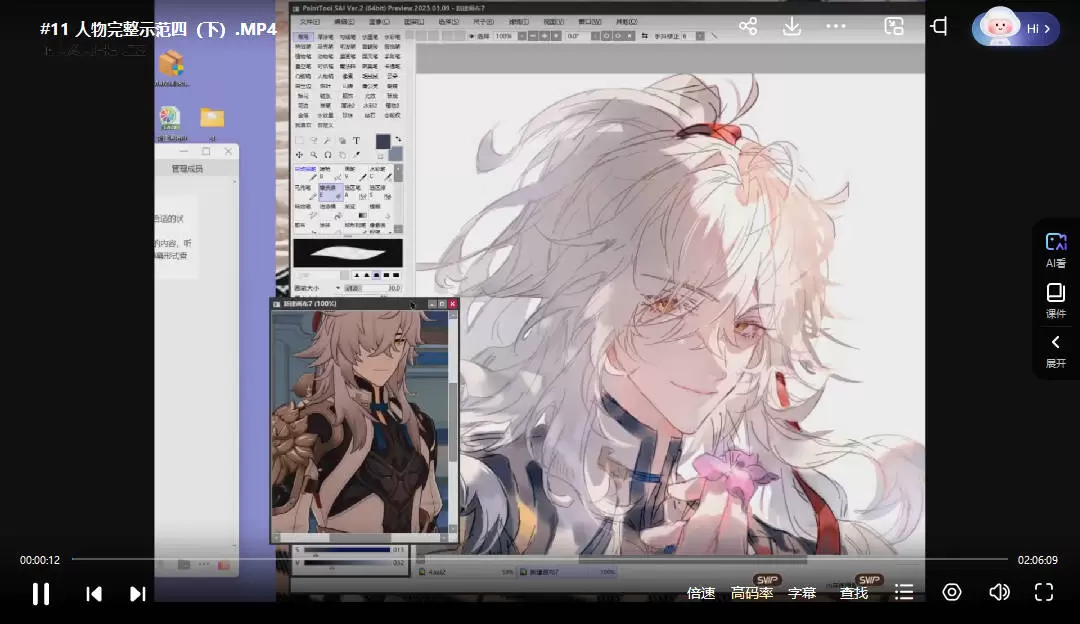Click the 查找 search button
Viewport: 1080px width, 624px height.
coord(854,593)
